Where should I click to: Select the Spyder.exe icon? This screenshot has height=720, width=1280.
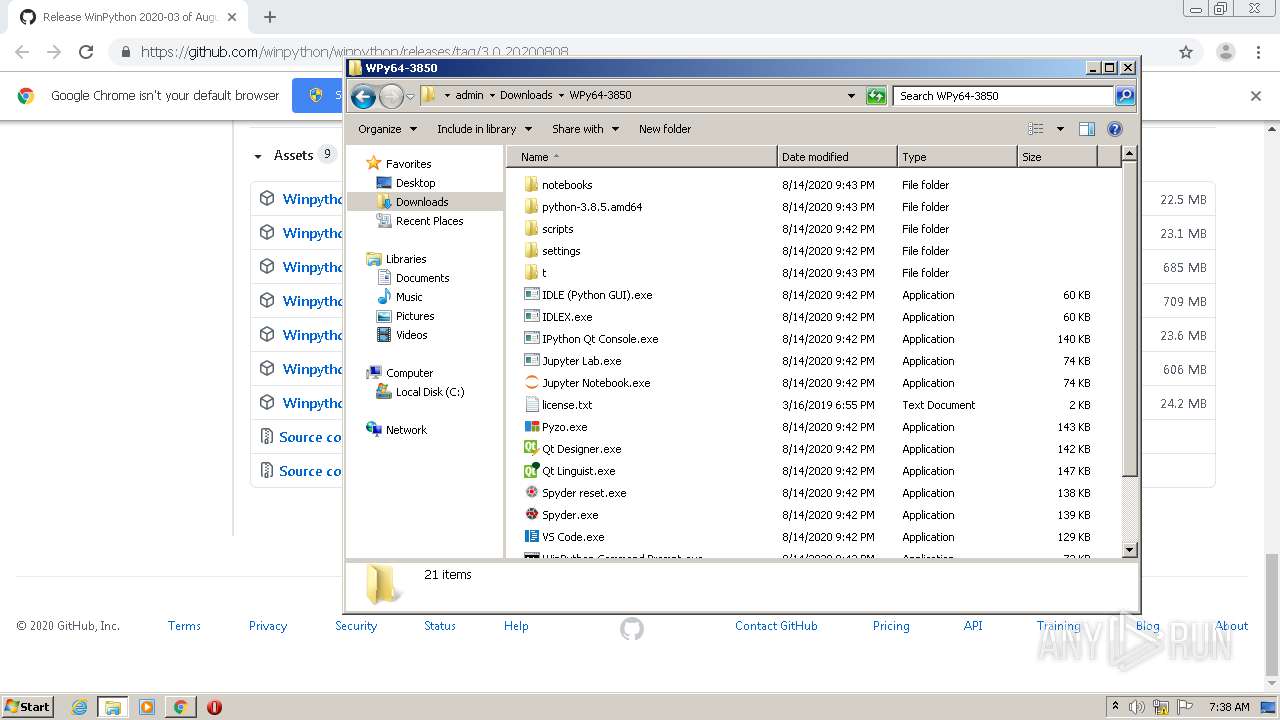[532, 515]
